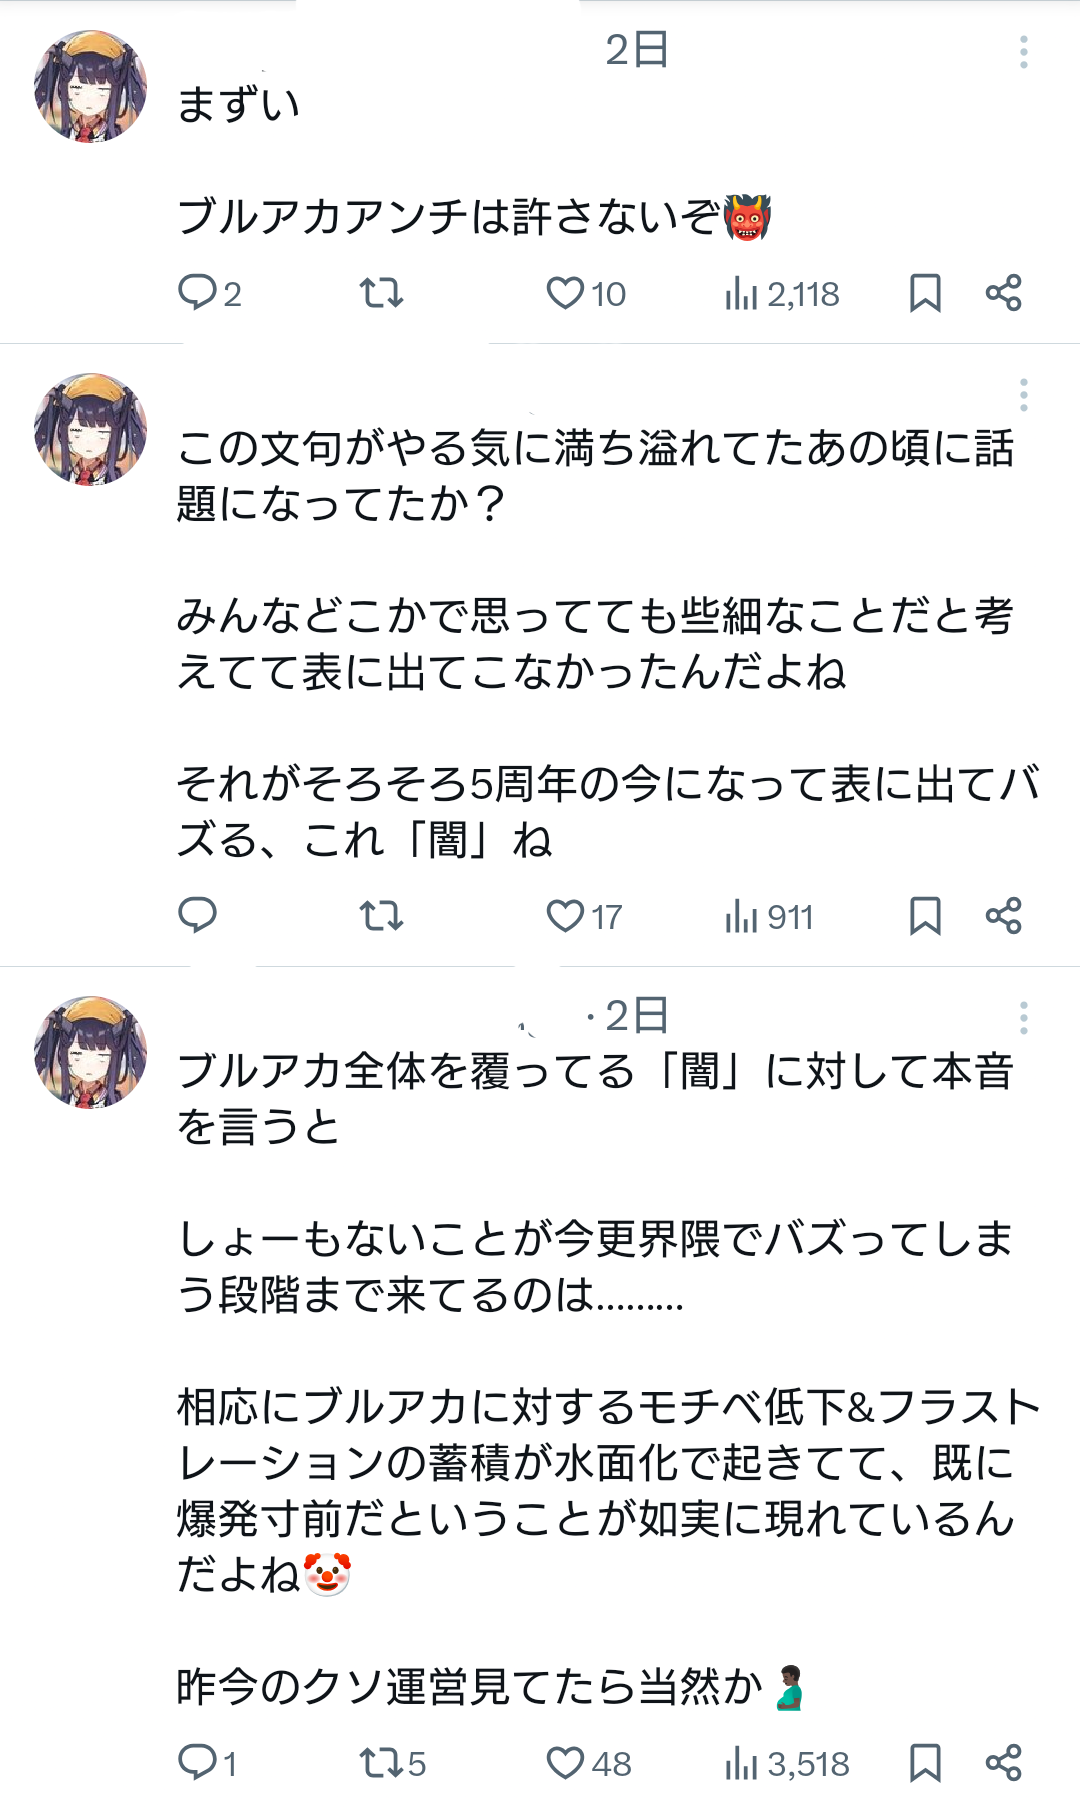Viewport: 1080px width, 1807px height.
Task: Open the profile avatar of first tweet
Action: (90, 86)
